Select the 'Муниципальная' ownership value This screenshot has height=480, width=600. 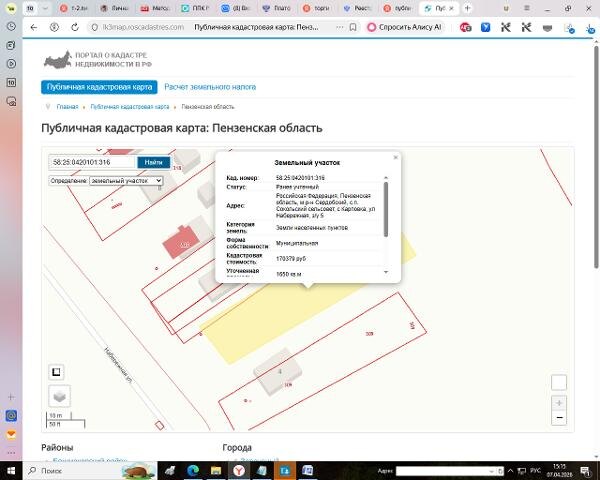tap(297, 243)
